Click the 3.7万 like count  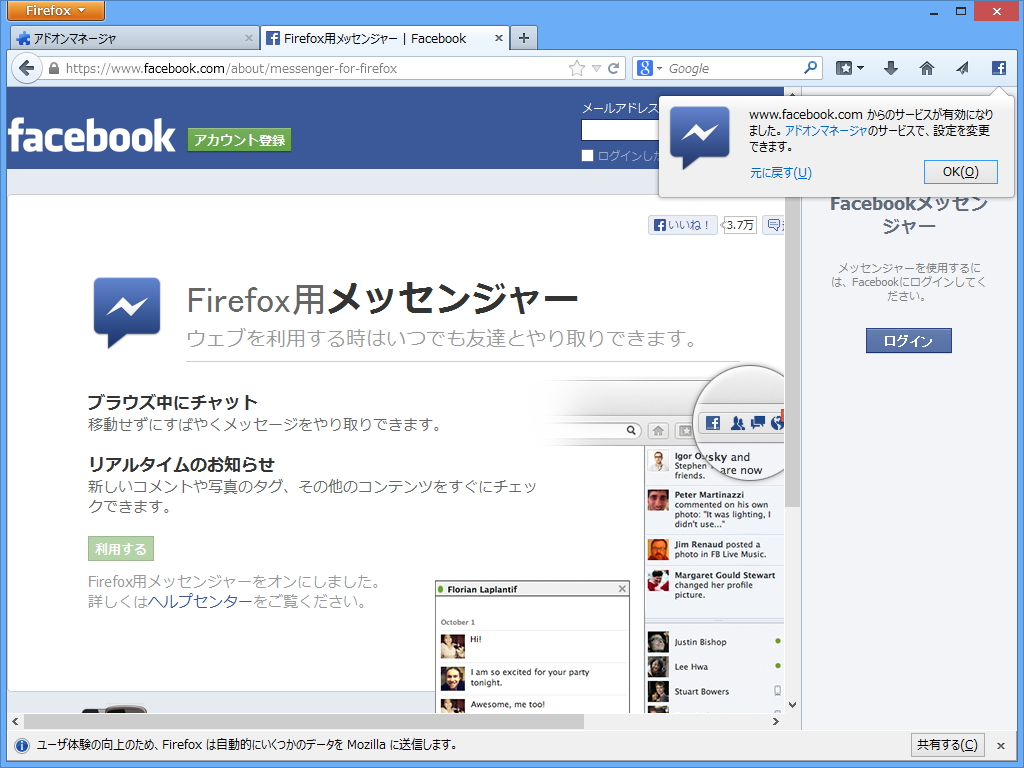coord(740,225)
